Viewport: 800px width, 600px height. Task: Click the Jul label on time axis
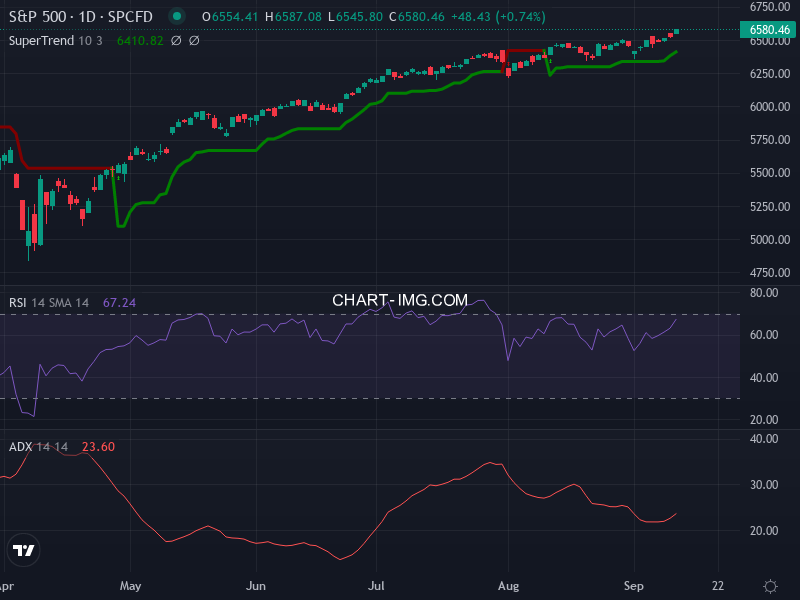[376, 586]
